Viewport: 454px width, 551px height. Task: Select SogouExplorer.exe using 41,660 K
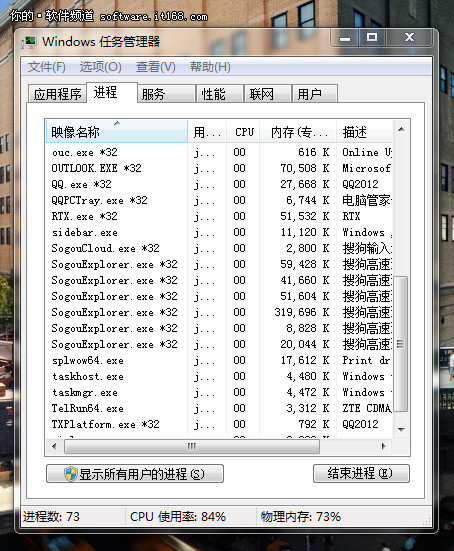(x=219, y=280)
